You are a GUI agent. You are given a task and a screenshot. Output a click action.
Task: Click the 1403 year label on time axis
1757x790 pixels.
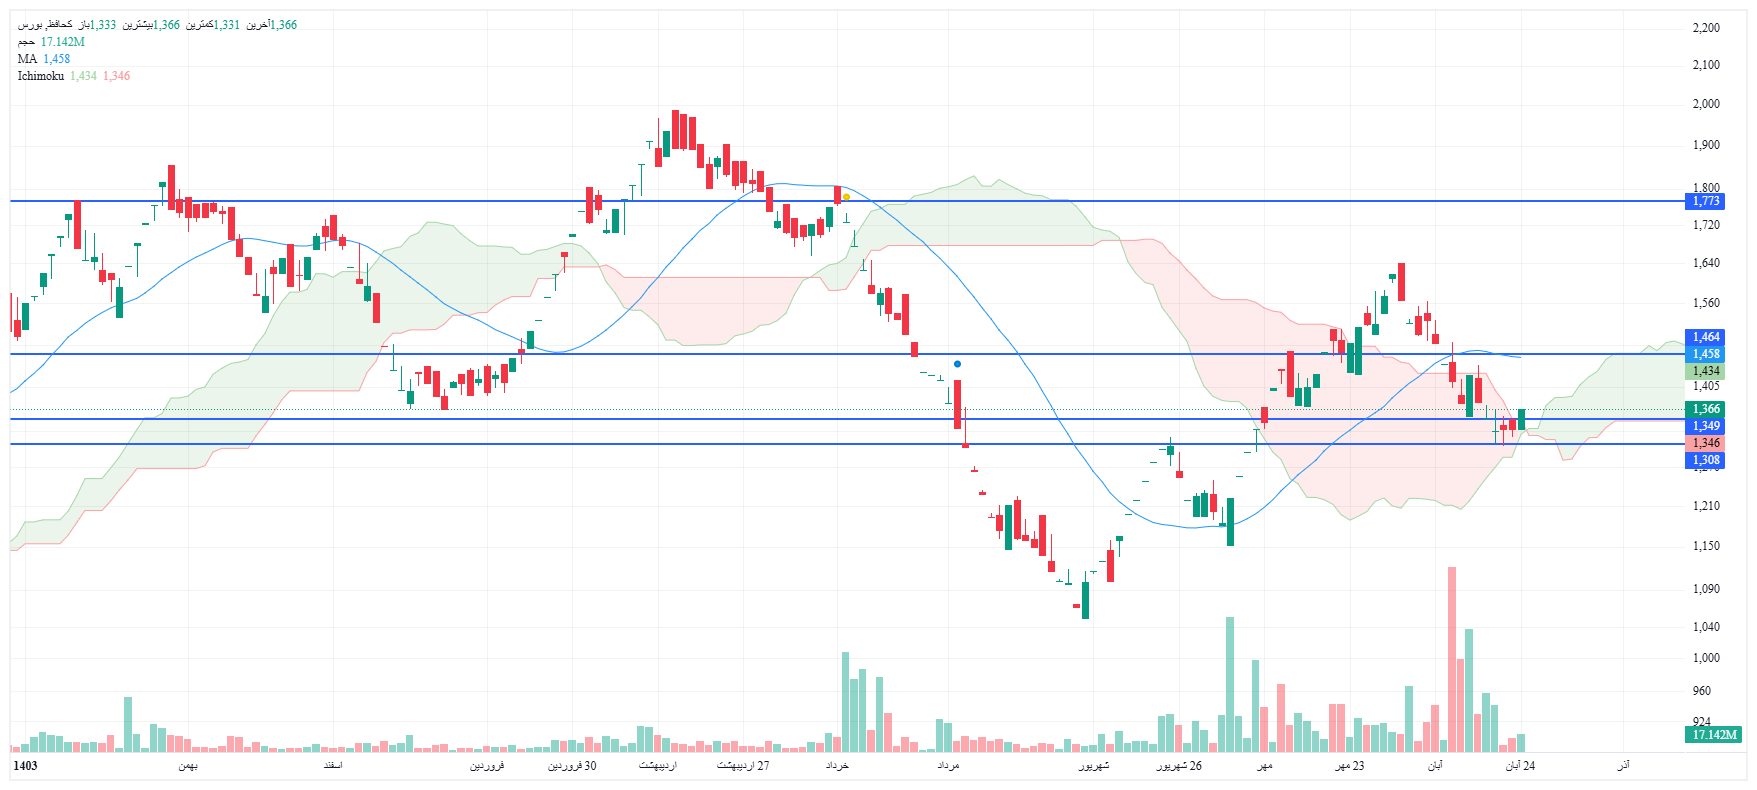pyautogui.click(x=25, y=766)
